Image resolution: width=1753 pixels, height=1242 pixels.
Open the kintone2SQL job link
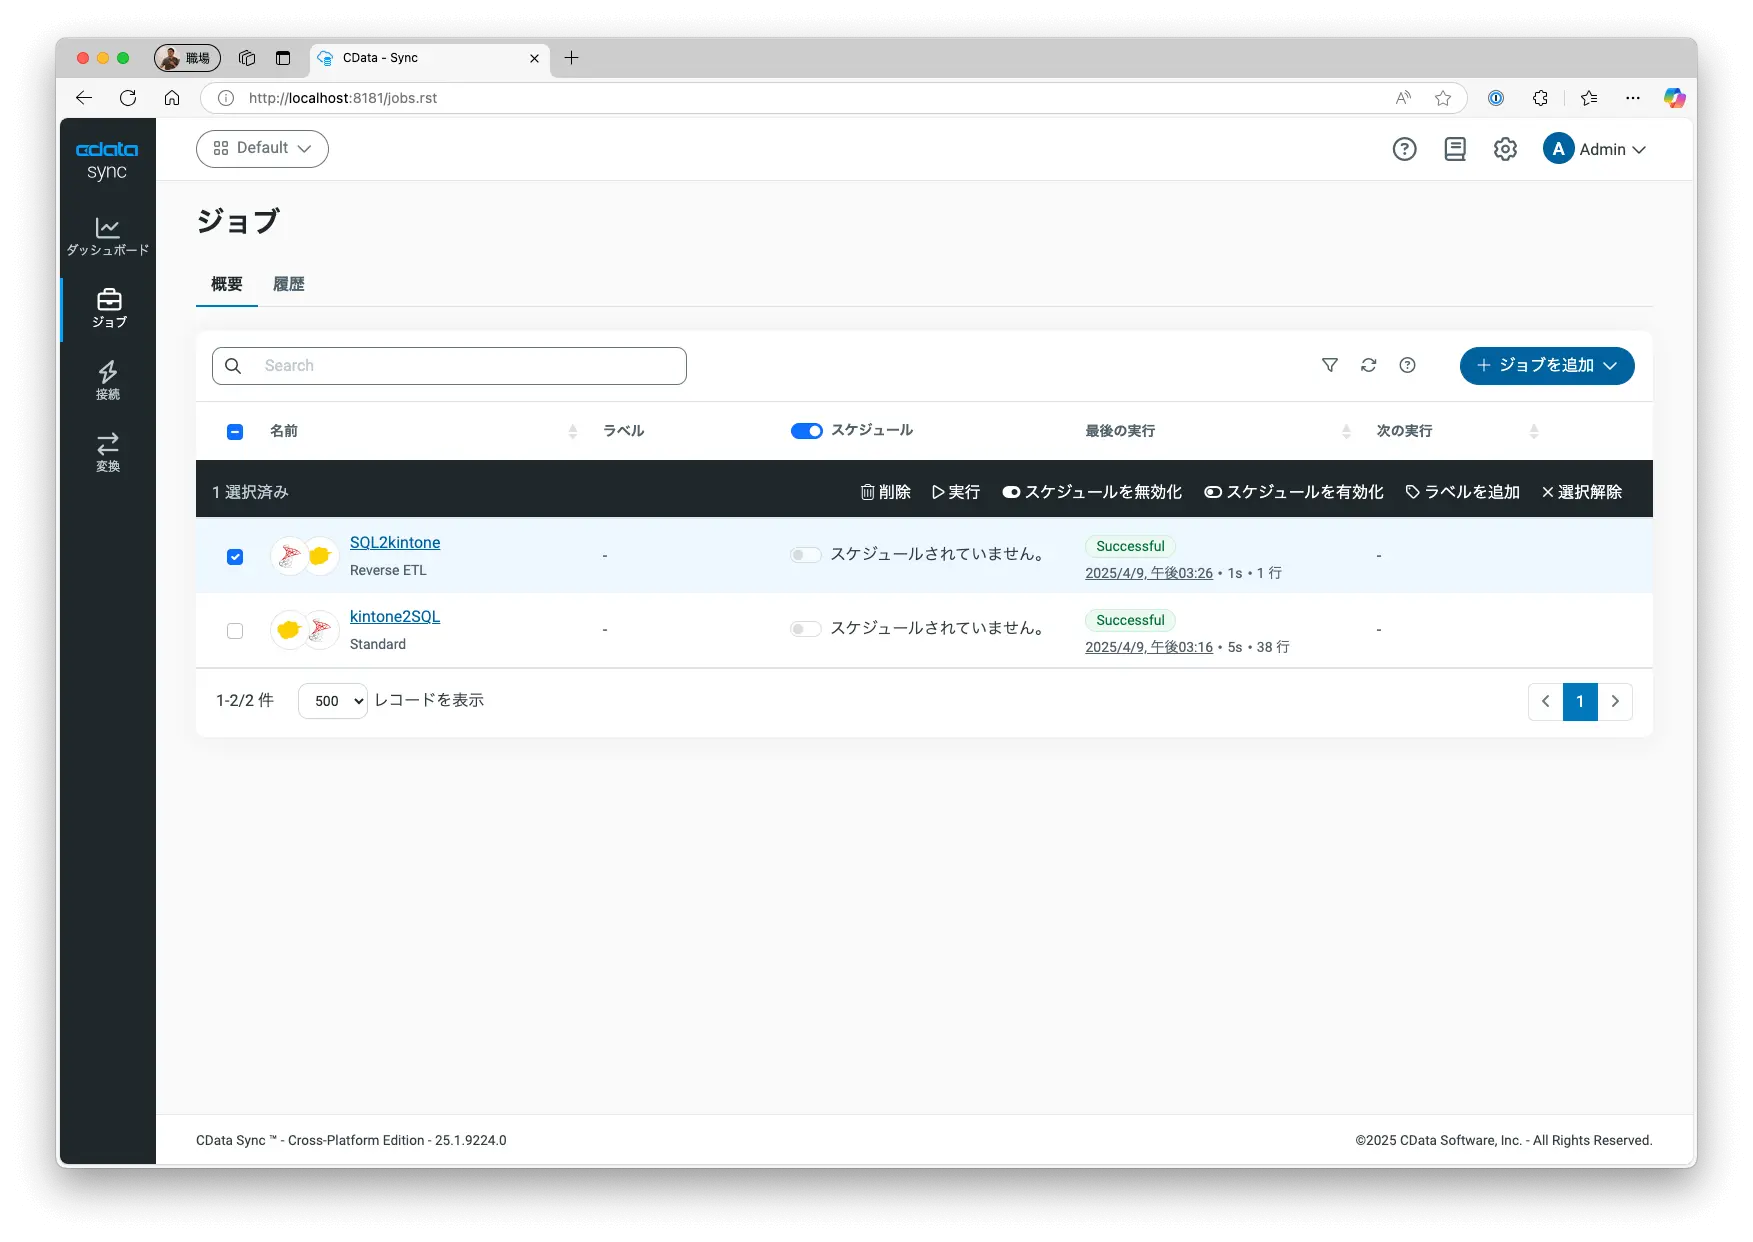pos(395,617)
